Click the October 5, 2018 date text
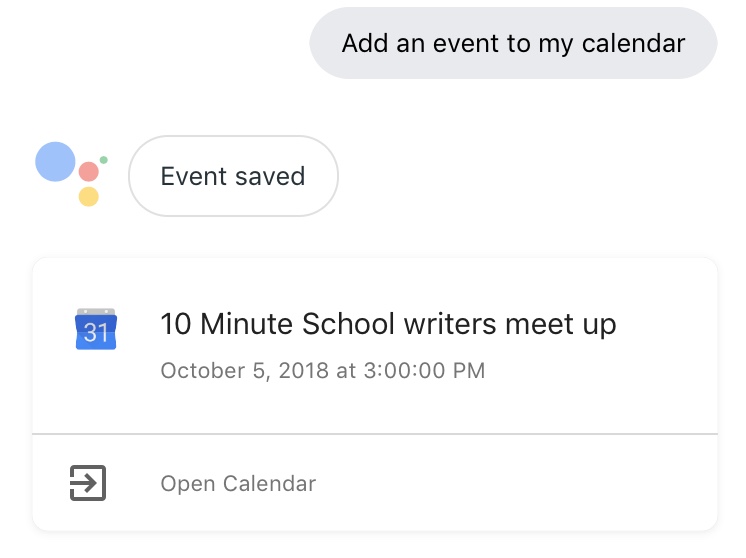746x558 pixels. click(245, 371)
